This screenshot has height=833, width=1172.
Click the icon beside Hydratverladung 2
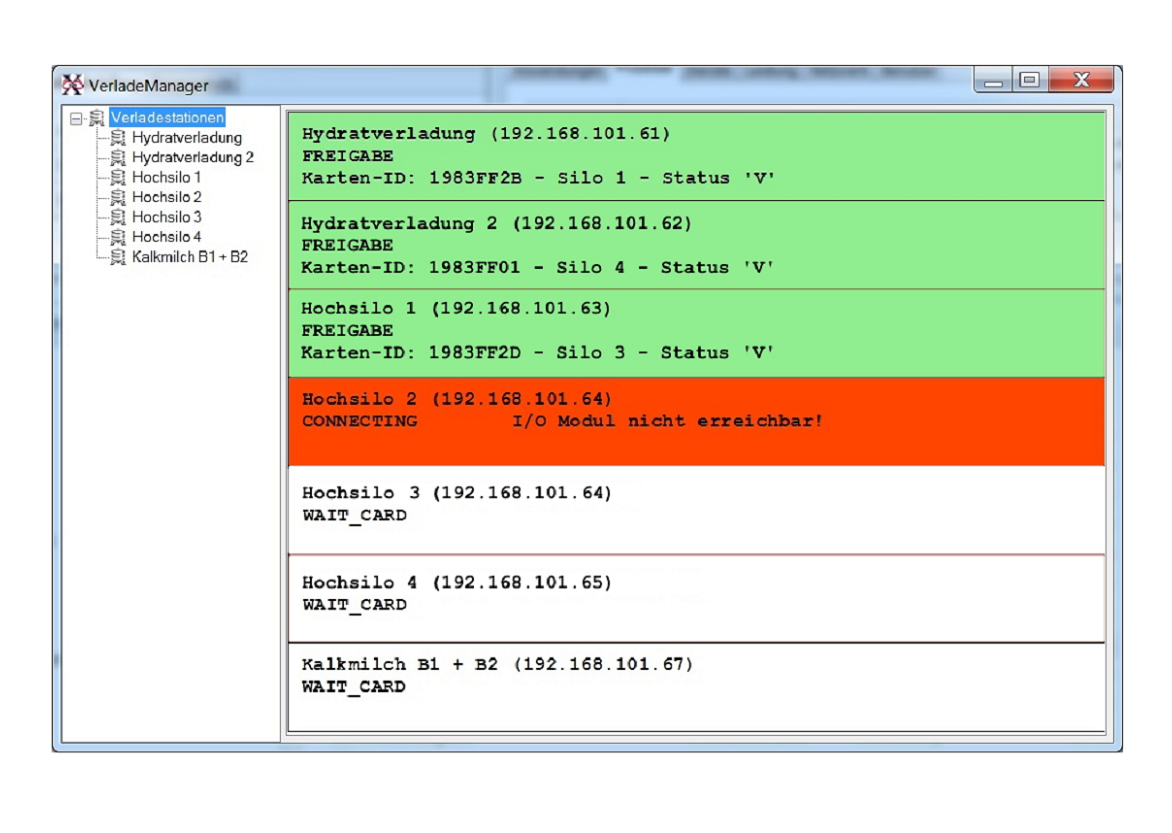click(x=118, y=158)
